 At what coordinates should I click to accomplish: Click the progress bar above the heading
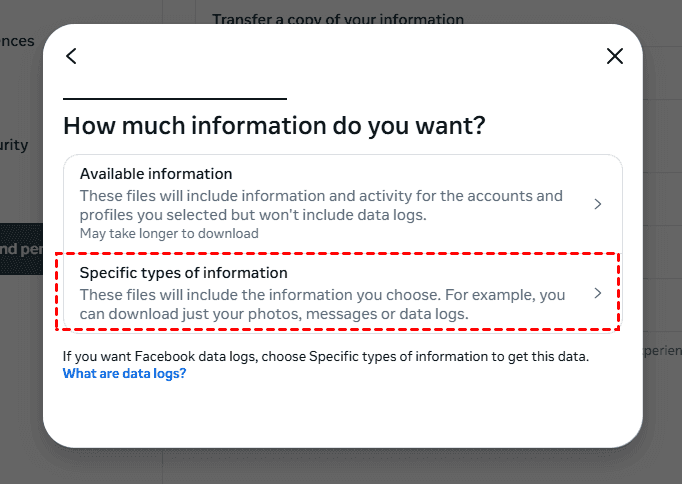point(175,99)
